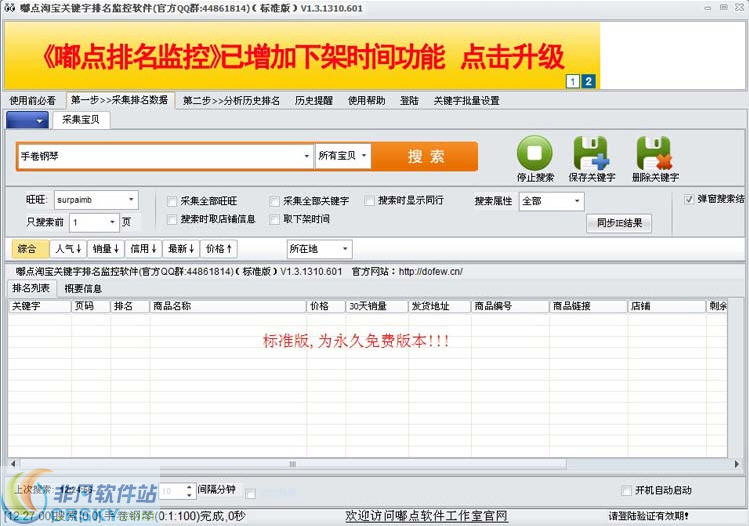Click the 发货地址 column header
Image resolution: width=749 pixels, height=526 pixels.
(x=439, y=306)
